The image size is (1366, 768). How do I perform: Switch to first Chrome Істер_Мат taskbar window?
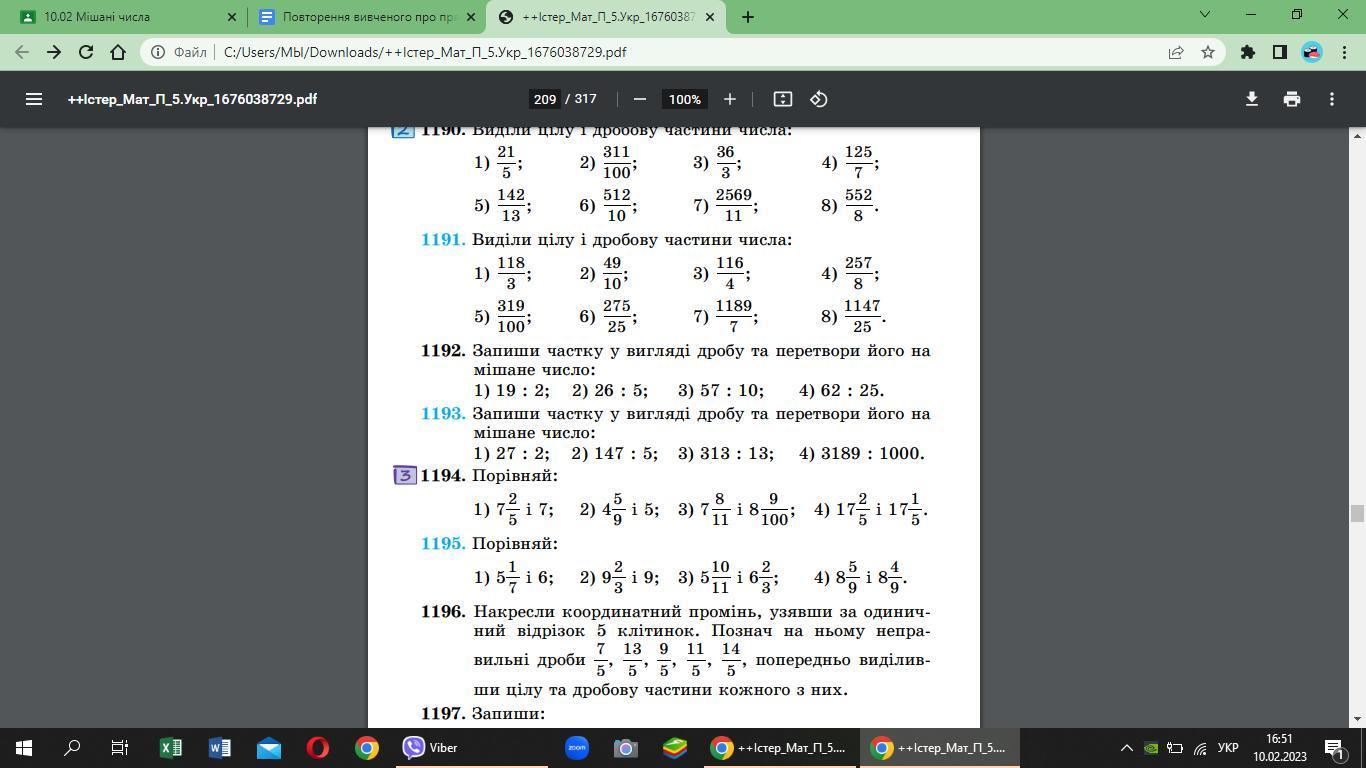point(777,747)
